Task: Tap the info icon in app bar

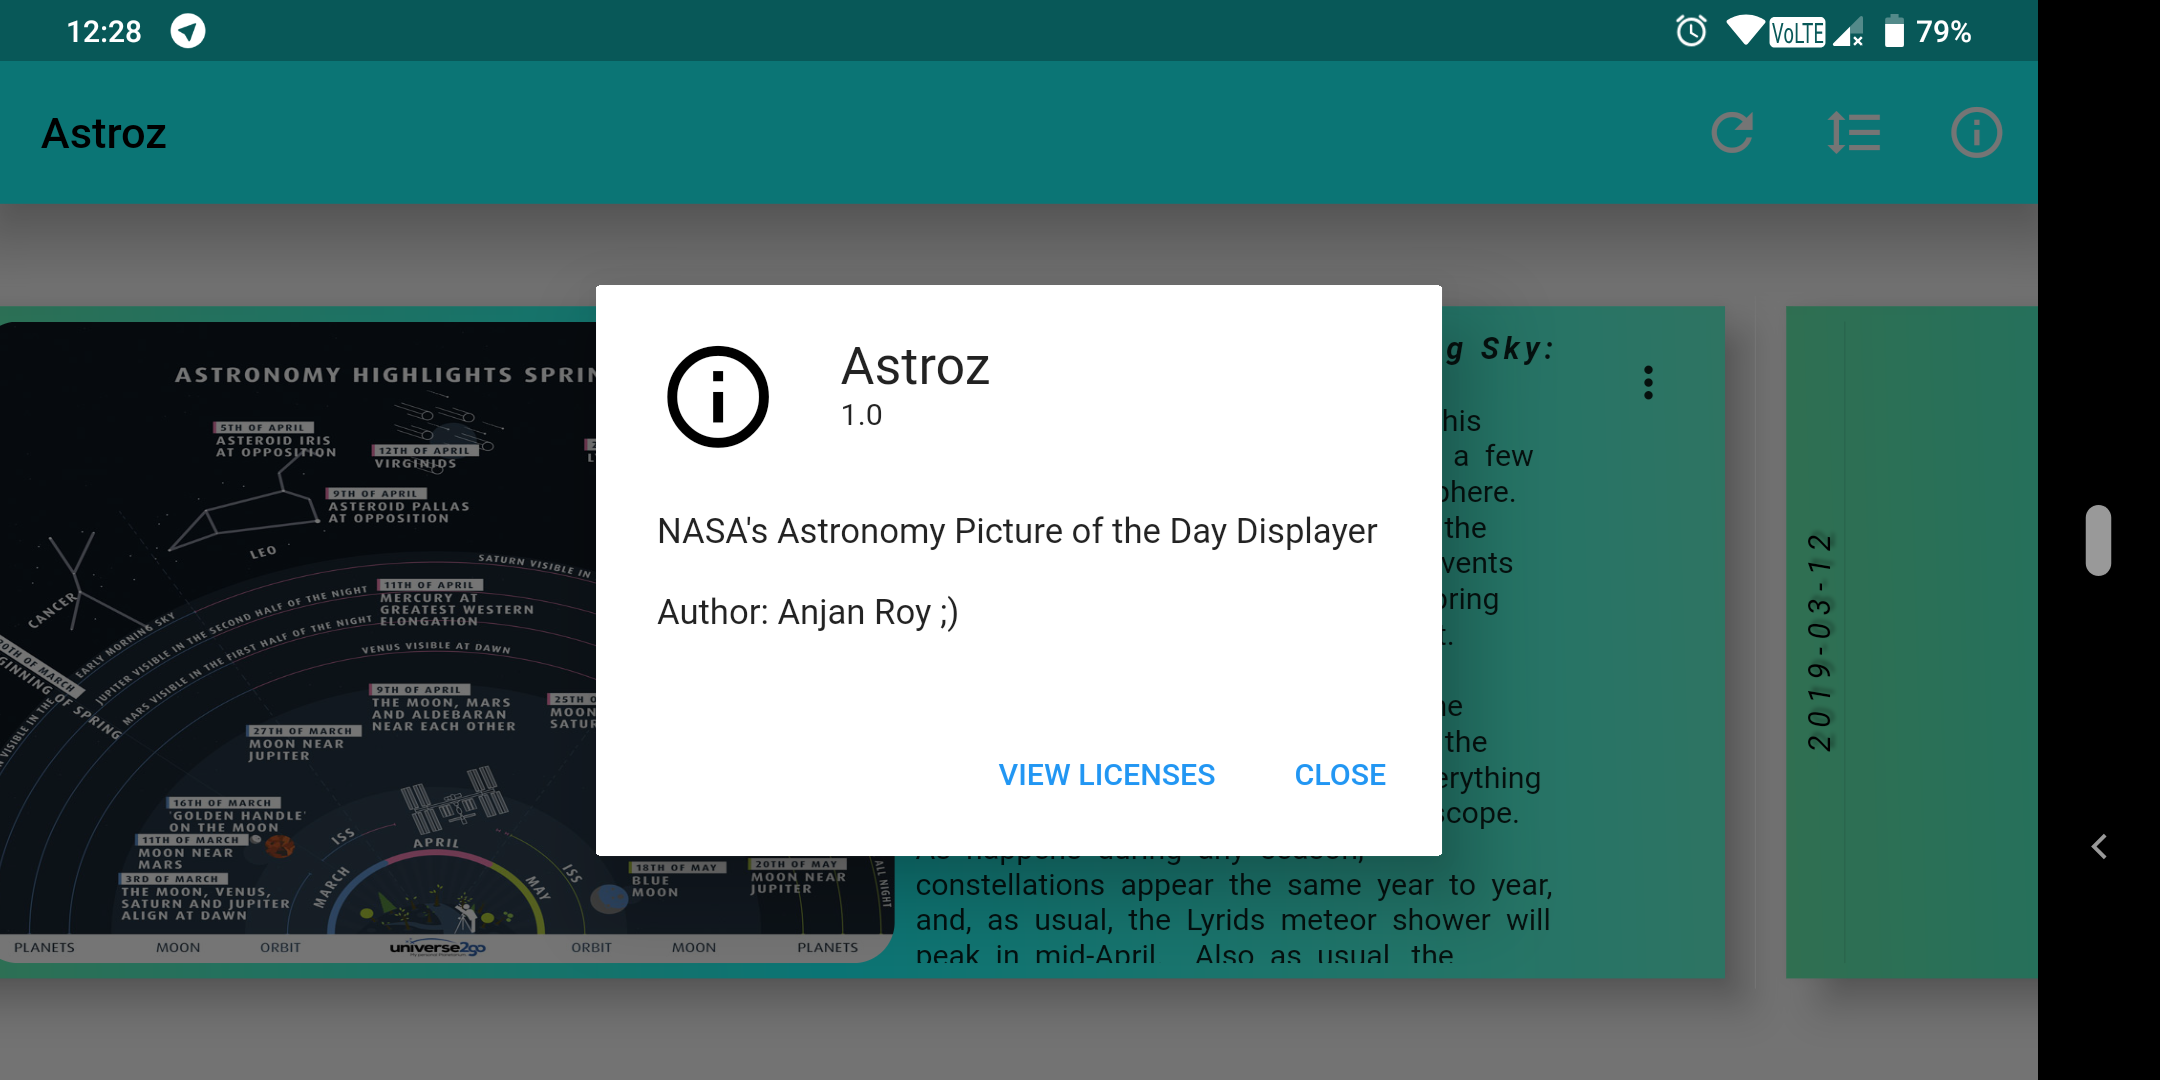Action: click(x=1976, y=133)
